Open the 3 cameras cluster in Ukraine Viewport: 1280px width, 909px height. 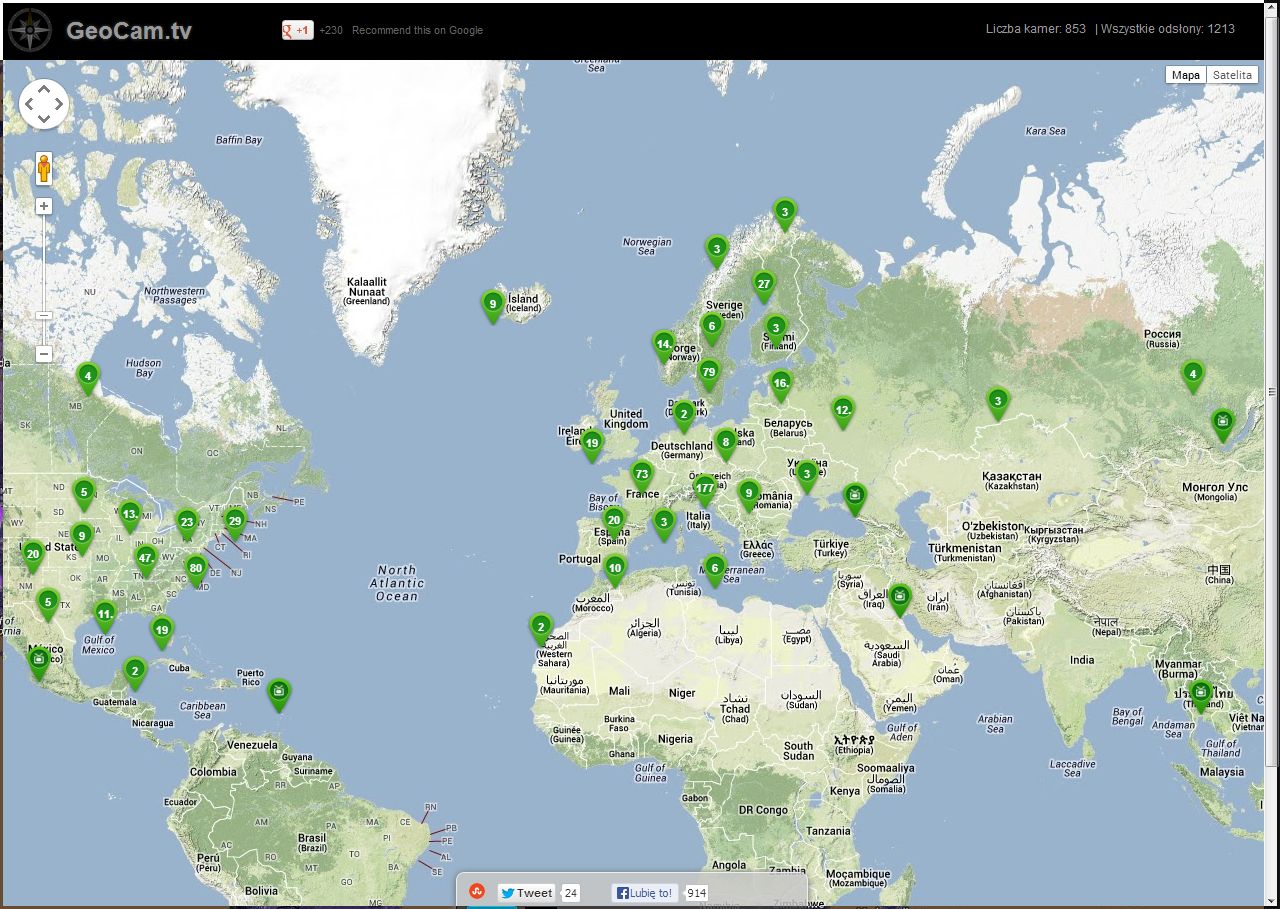(x=807, y=476)
